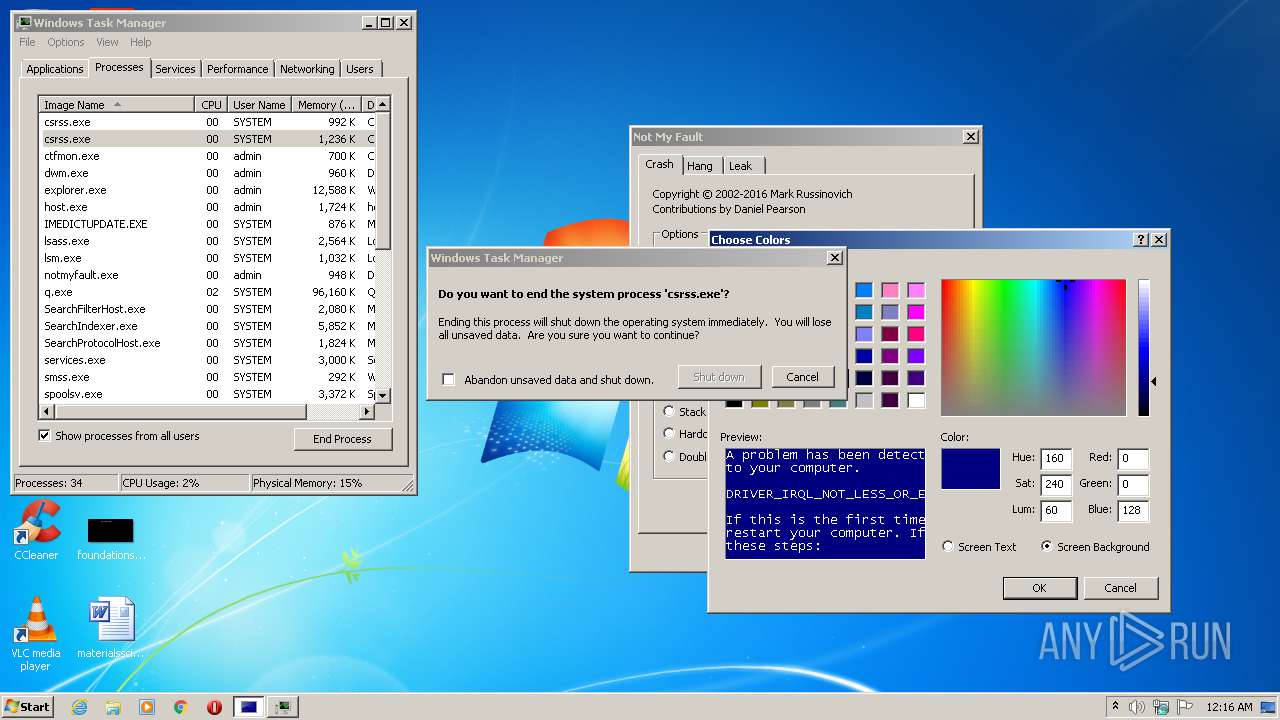This screenshot has width=1280, height=720.
Task: Click the volume speaker tray icon
Action: point(1137,707)
